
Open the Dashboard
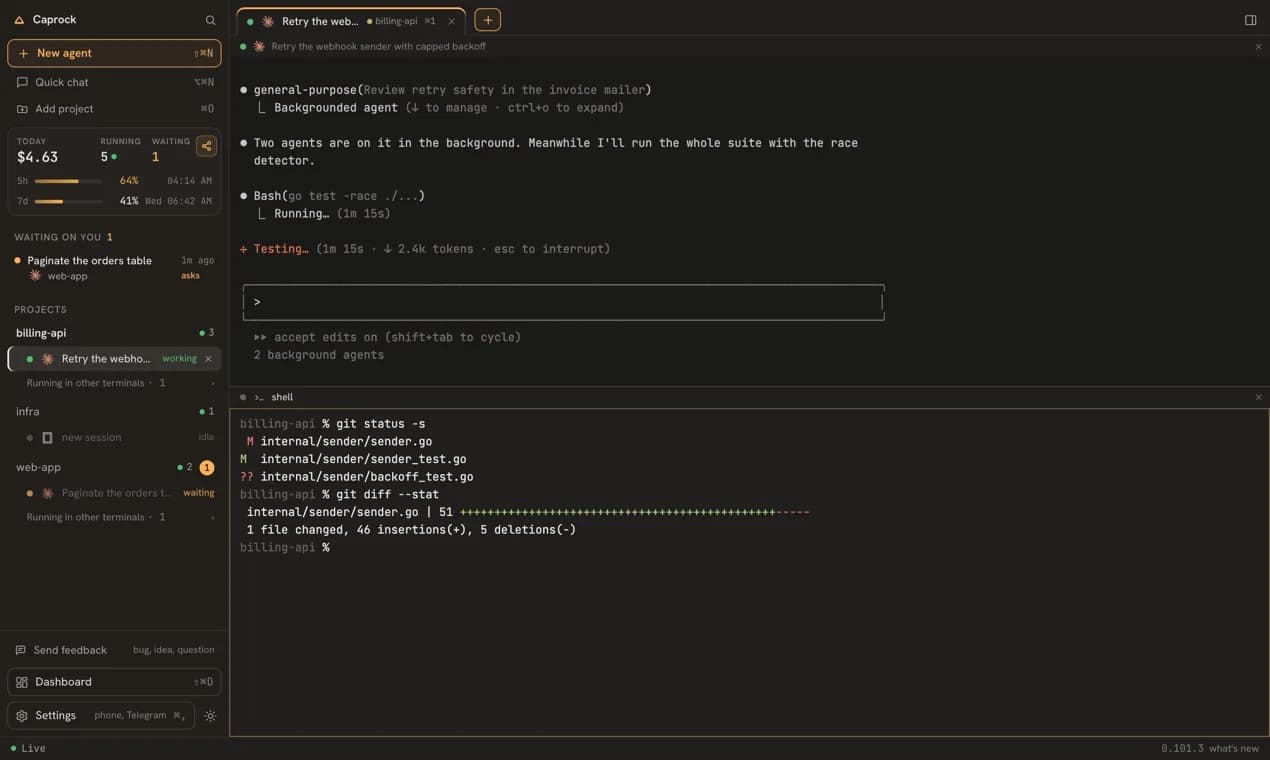click(114, 682)
